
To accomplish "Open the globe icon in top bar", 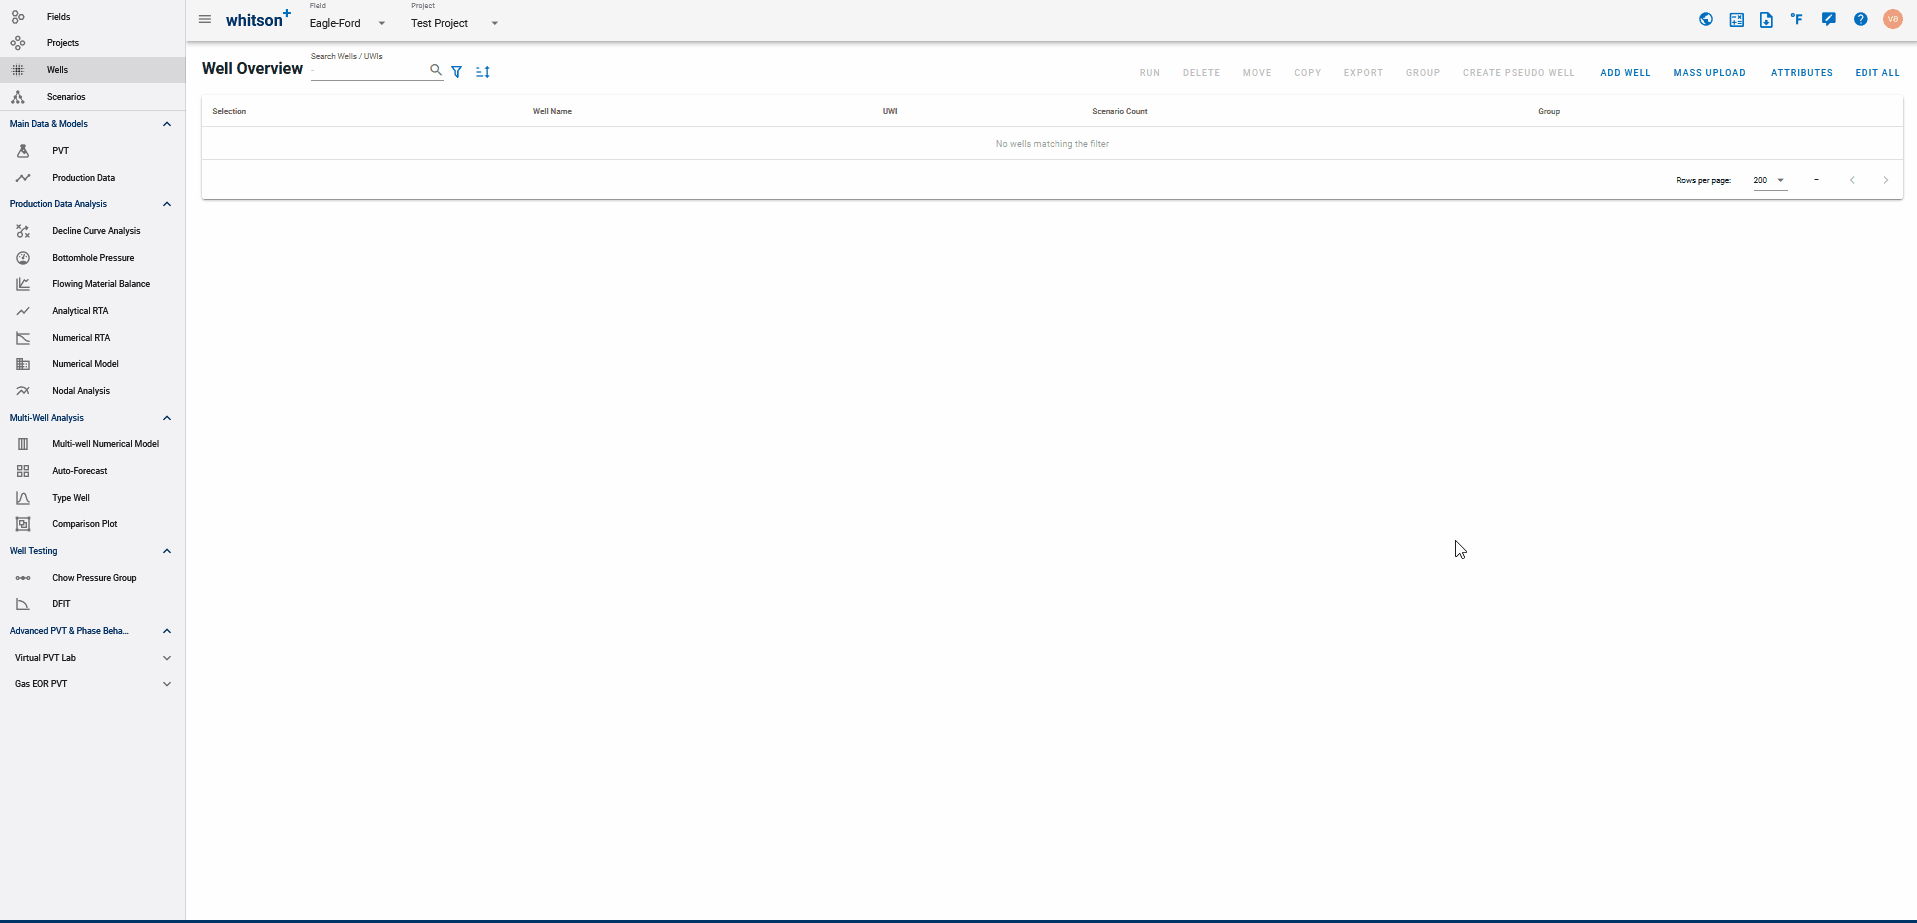I will (1706, 19).
